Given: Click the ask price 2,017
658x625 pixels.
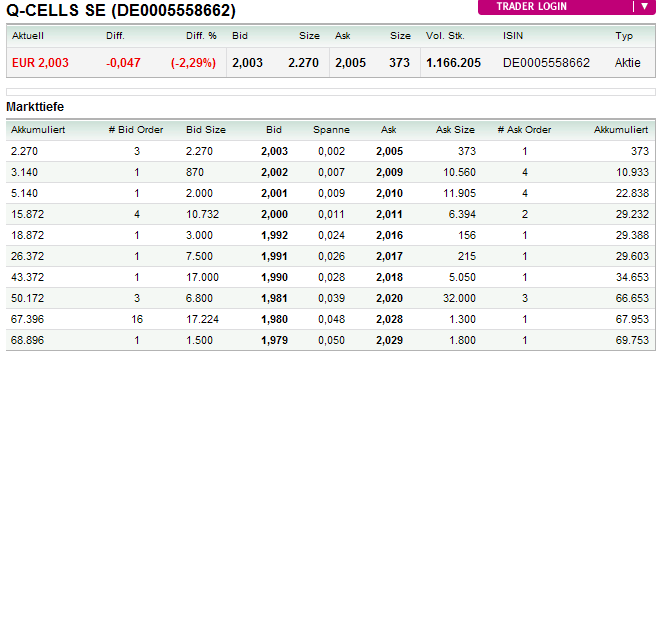Looking at the screenshot, I should pyautogui.click(x=389, y=256).
